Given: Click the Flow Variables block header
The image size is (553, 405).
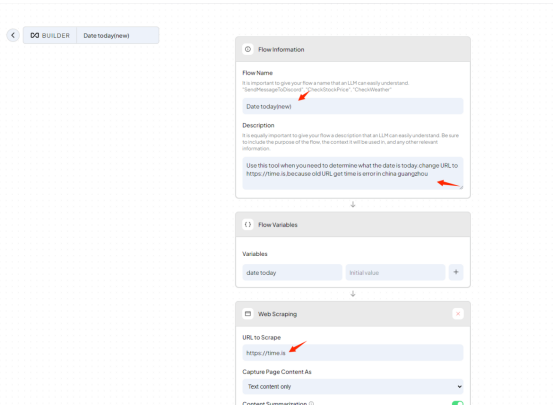Looking at the screenshot, I should point(353,224).
